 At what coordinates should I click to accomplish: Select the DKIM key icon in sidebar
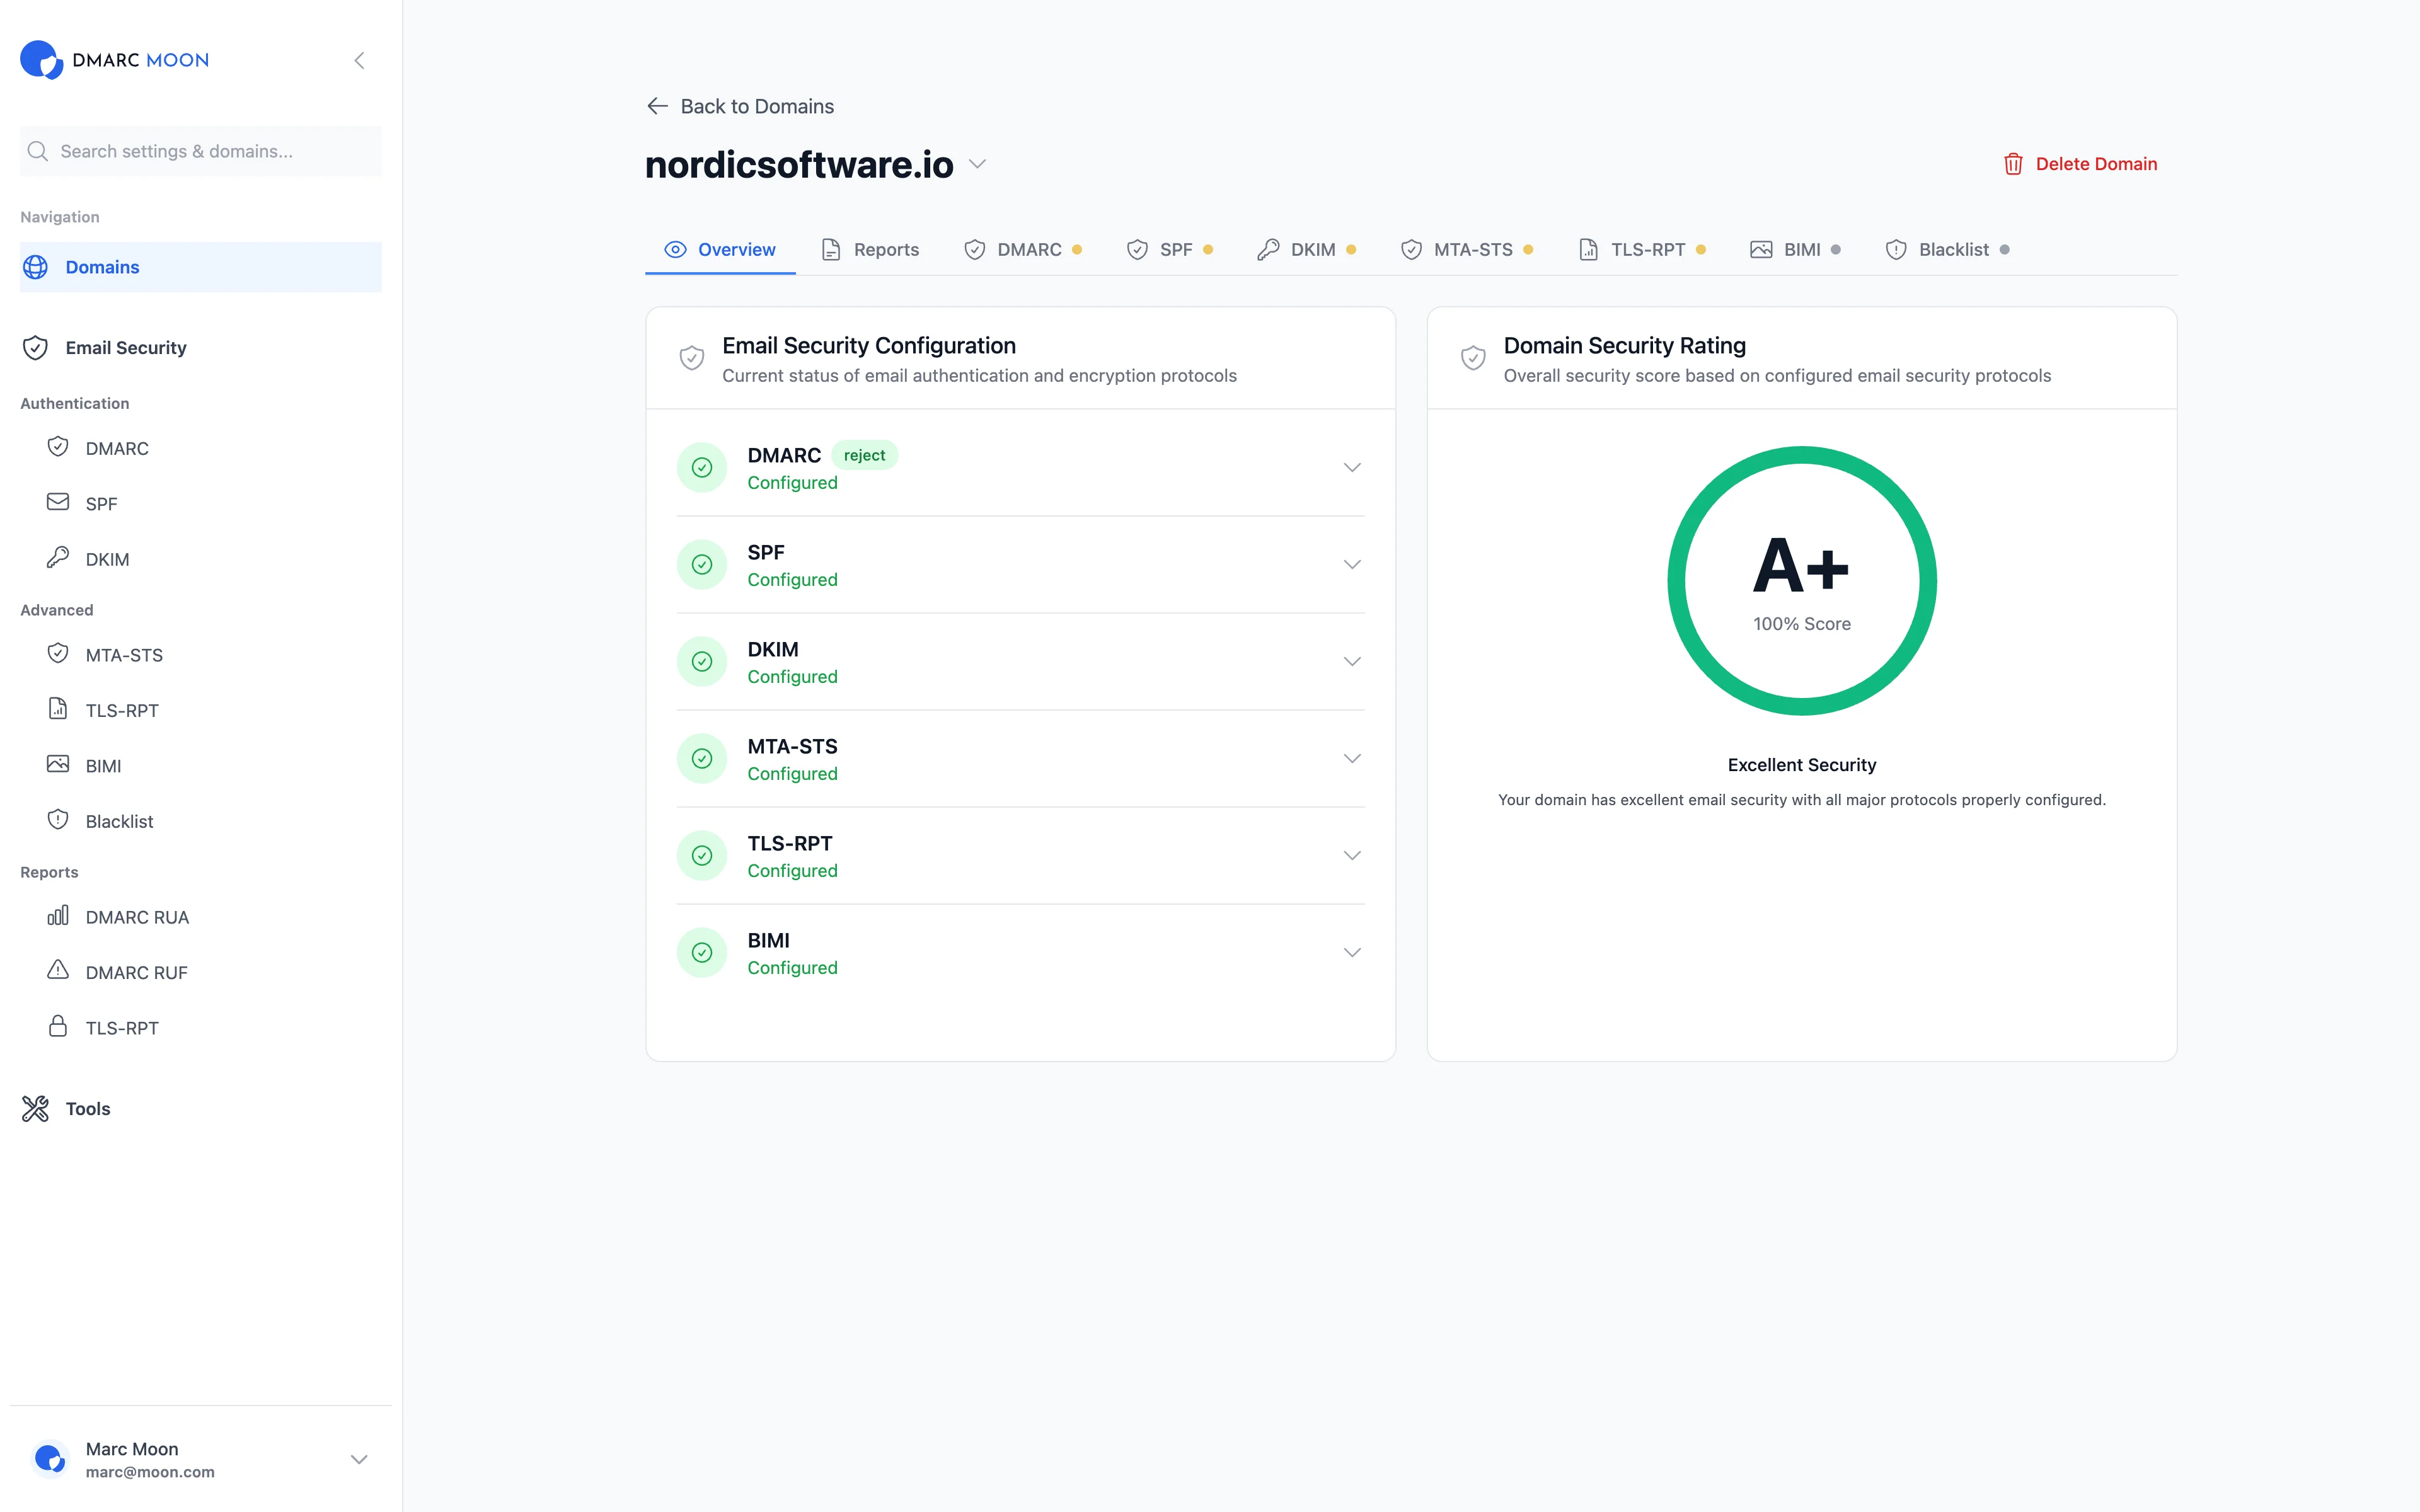point(58,558)
